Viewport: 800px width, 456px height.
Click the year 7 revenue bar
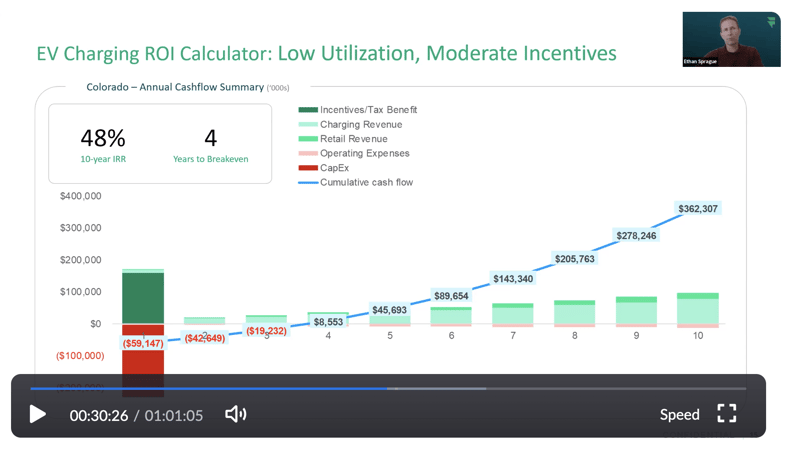point(513,314)
